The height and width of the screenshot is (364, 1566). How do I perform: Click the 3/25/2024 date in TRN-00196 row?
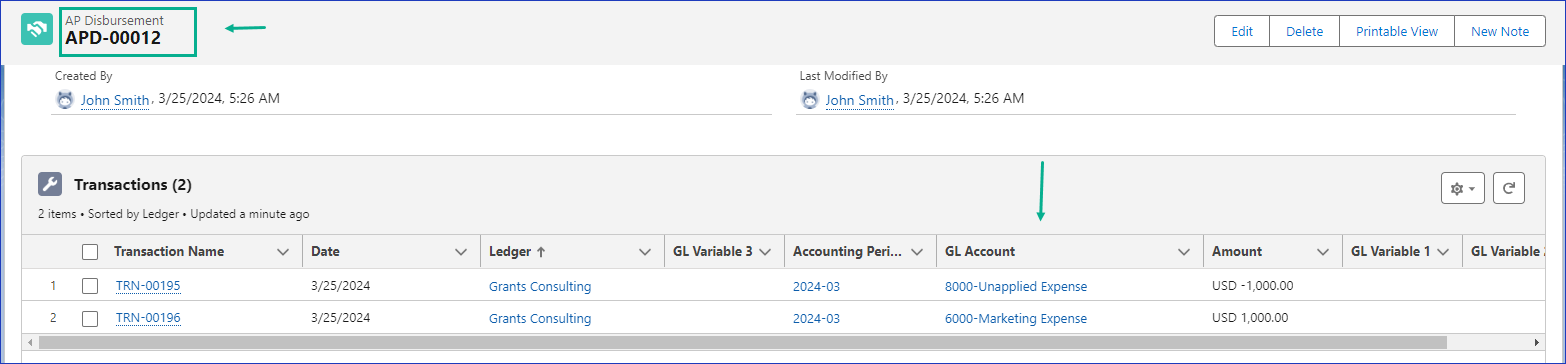click(340, 318)
